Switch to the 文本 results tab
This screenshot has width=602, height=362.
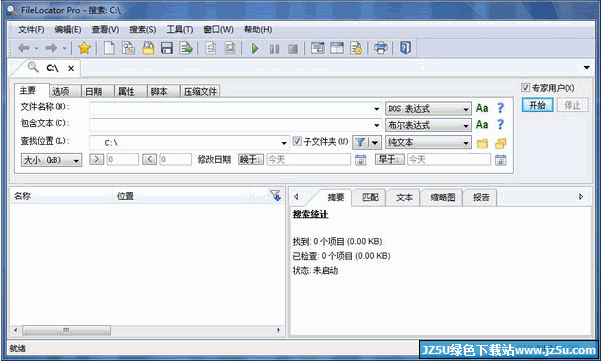(x=404, y=197)
